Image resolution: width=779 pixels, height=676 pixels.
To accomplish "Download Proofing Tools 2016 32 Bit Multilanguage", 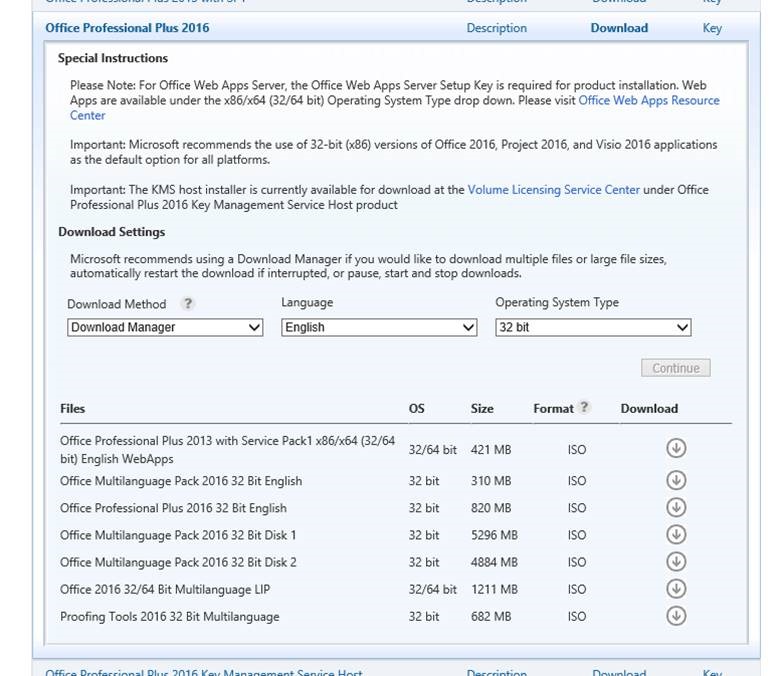I will click(x=676, y=616).
